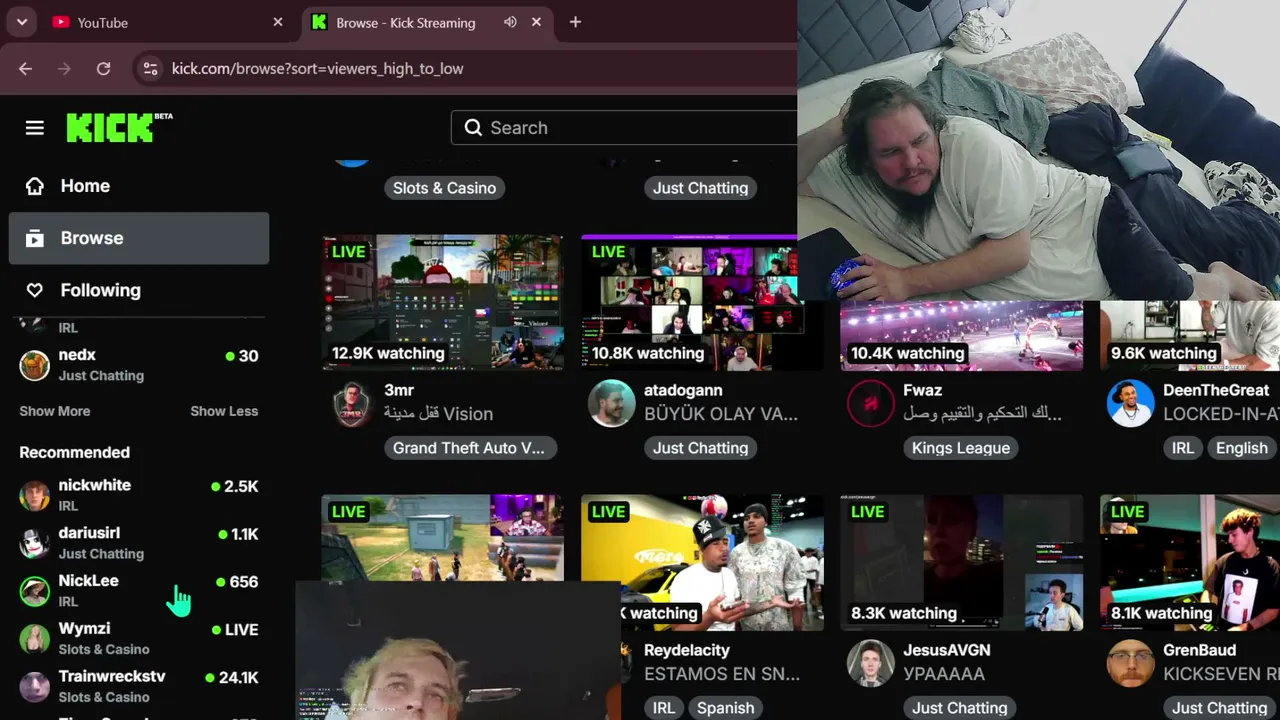This screenshot has height=720, width=1280.
Task: Click the BÜYÜK OLAY VA... stream title
Action: [x=721, y=414]
